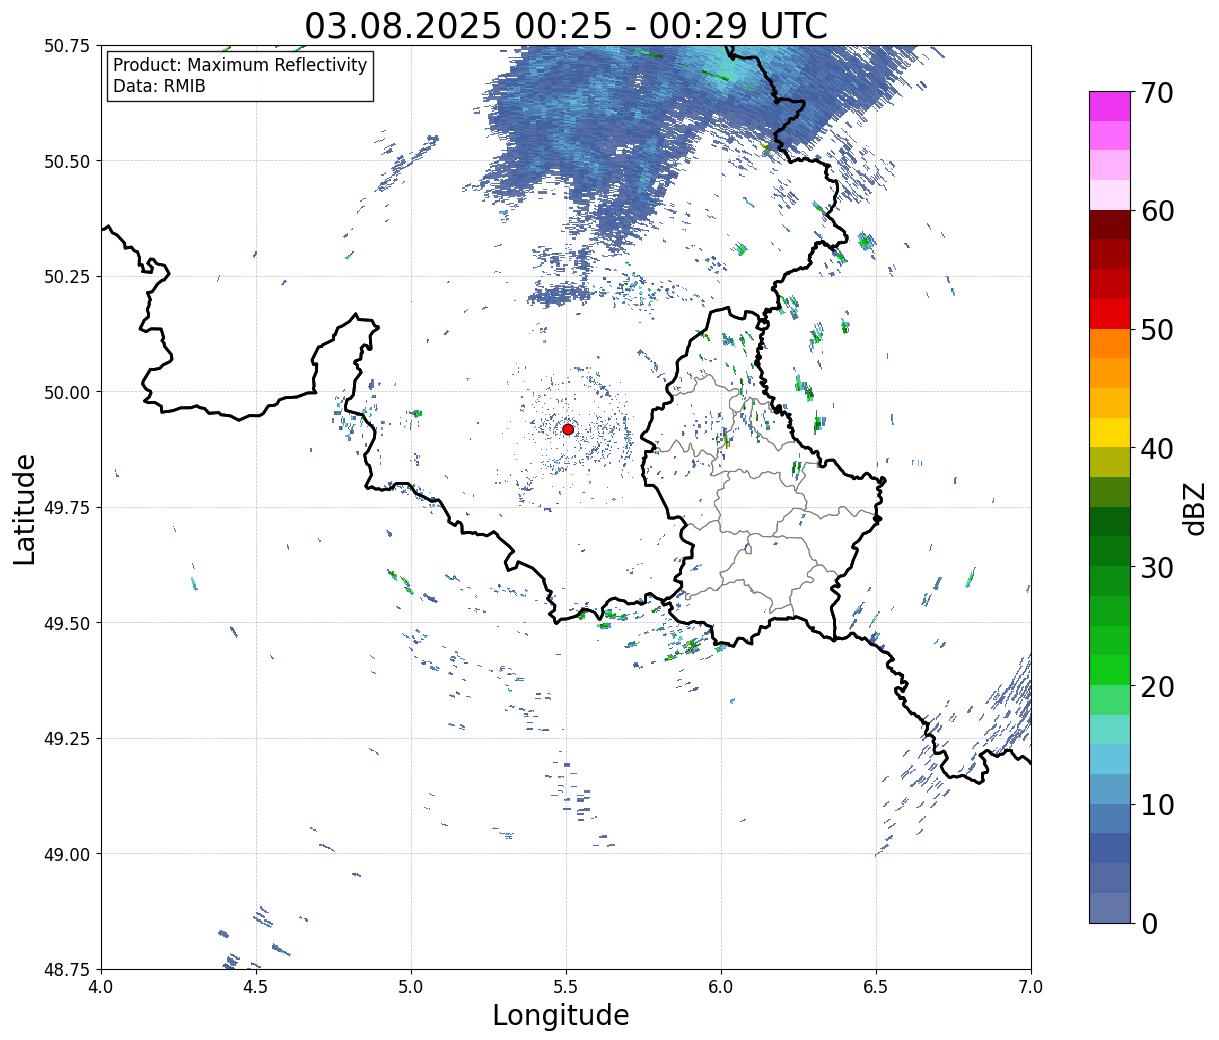Click the latitude tick label 50.75
The height and width of the screenshot is (1040, 1219).
67,46
